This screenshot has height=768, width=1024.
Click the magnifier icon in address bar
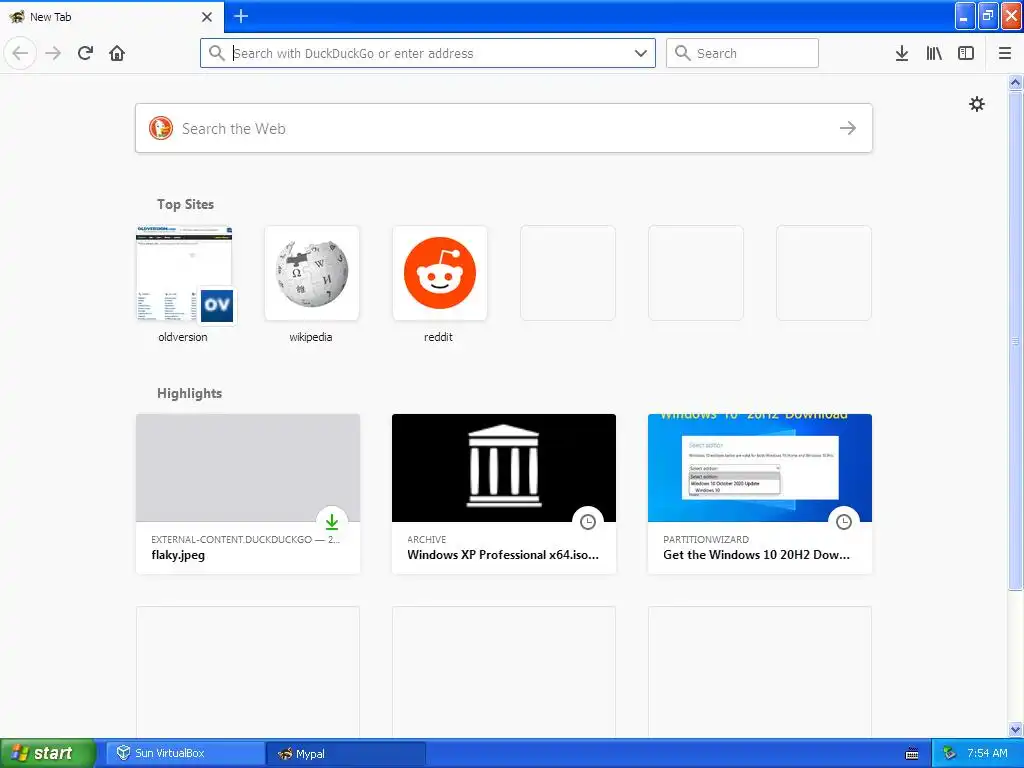pos(217,53)
